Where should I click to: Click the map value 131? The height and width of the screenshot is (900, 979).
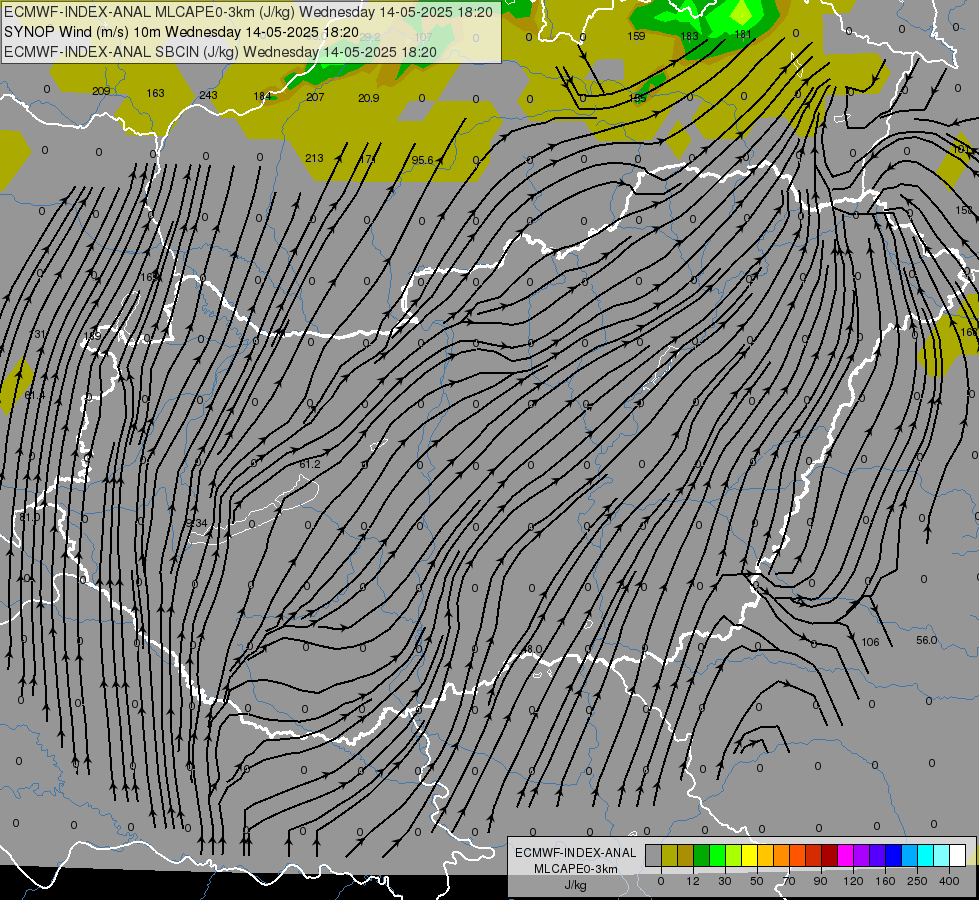pos(37,334)
